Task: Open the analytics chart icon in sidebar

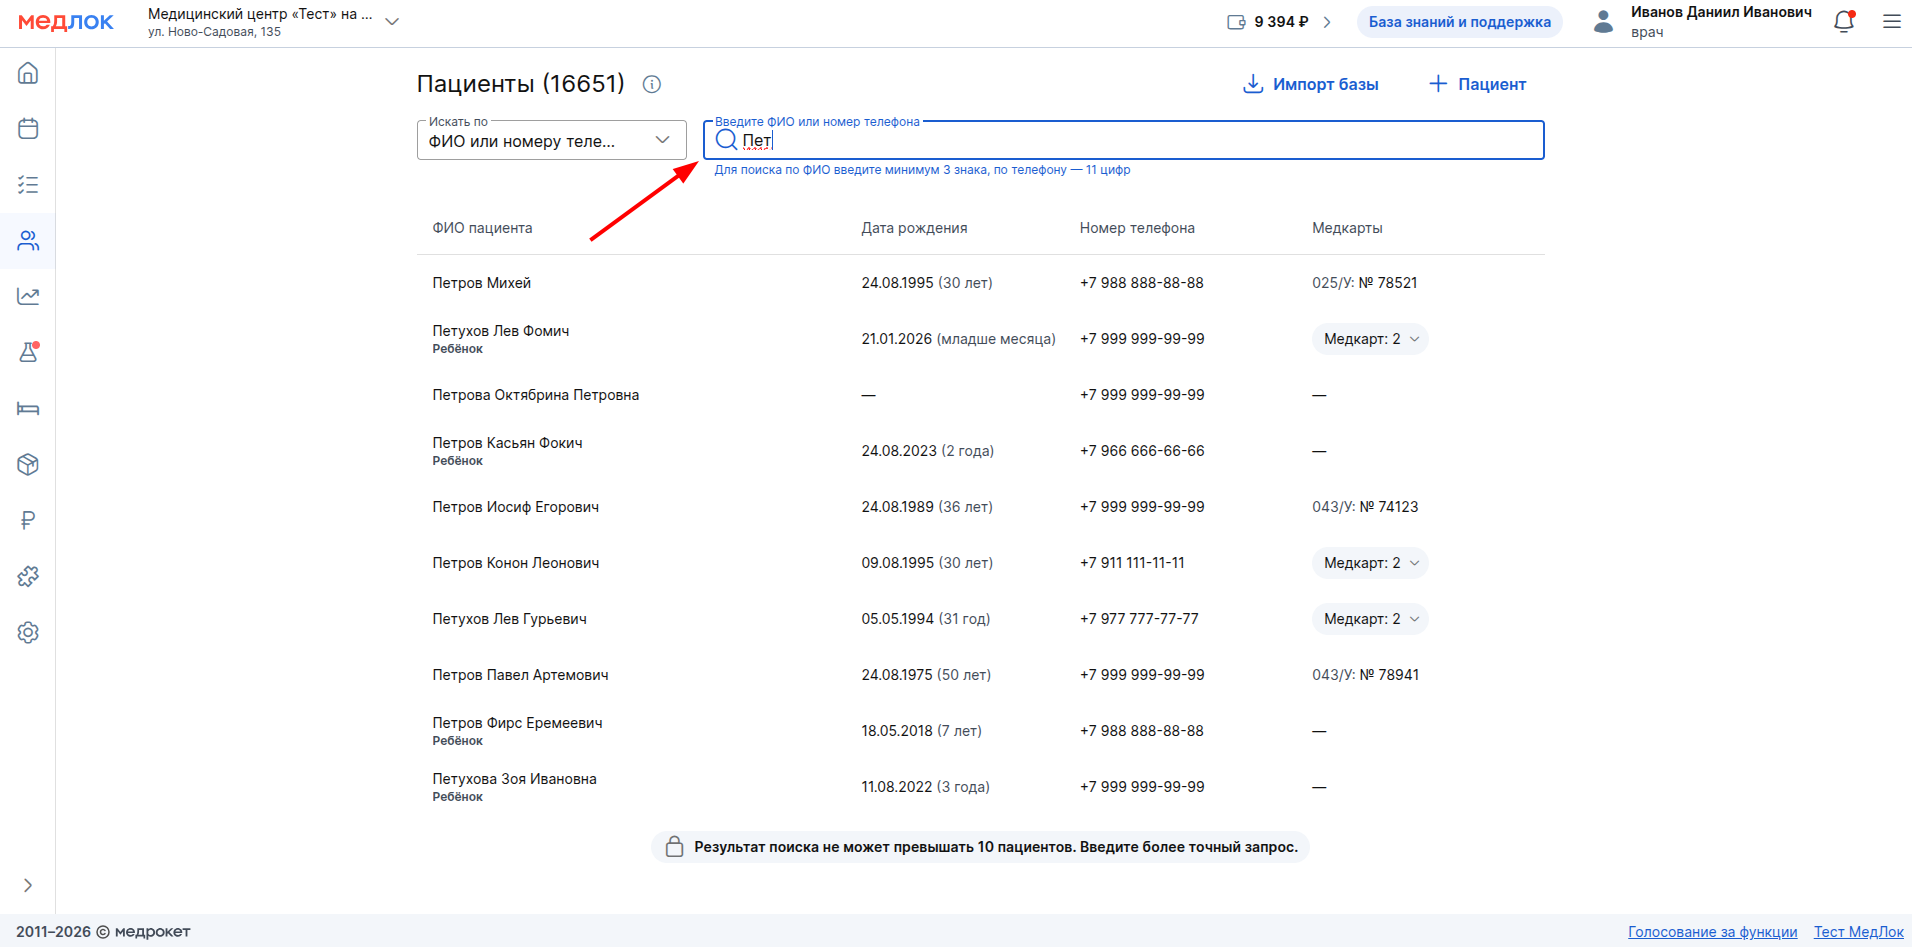Action: 28,296
